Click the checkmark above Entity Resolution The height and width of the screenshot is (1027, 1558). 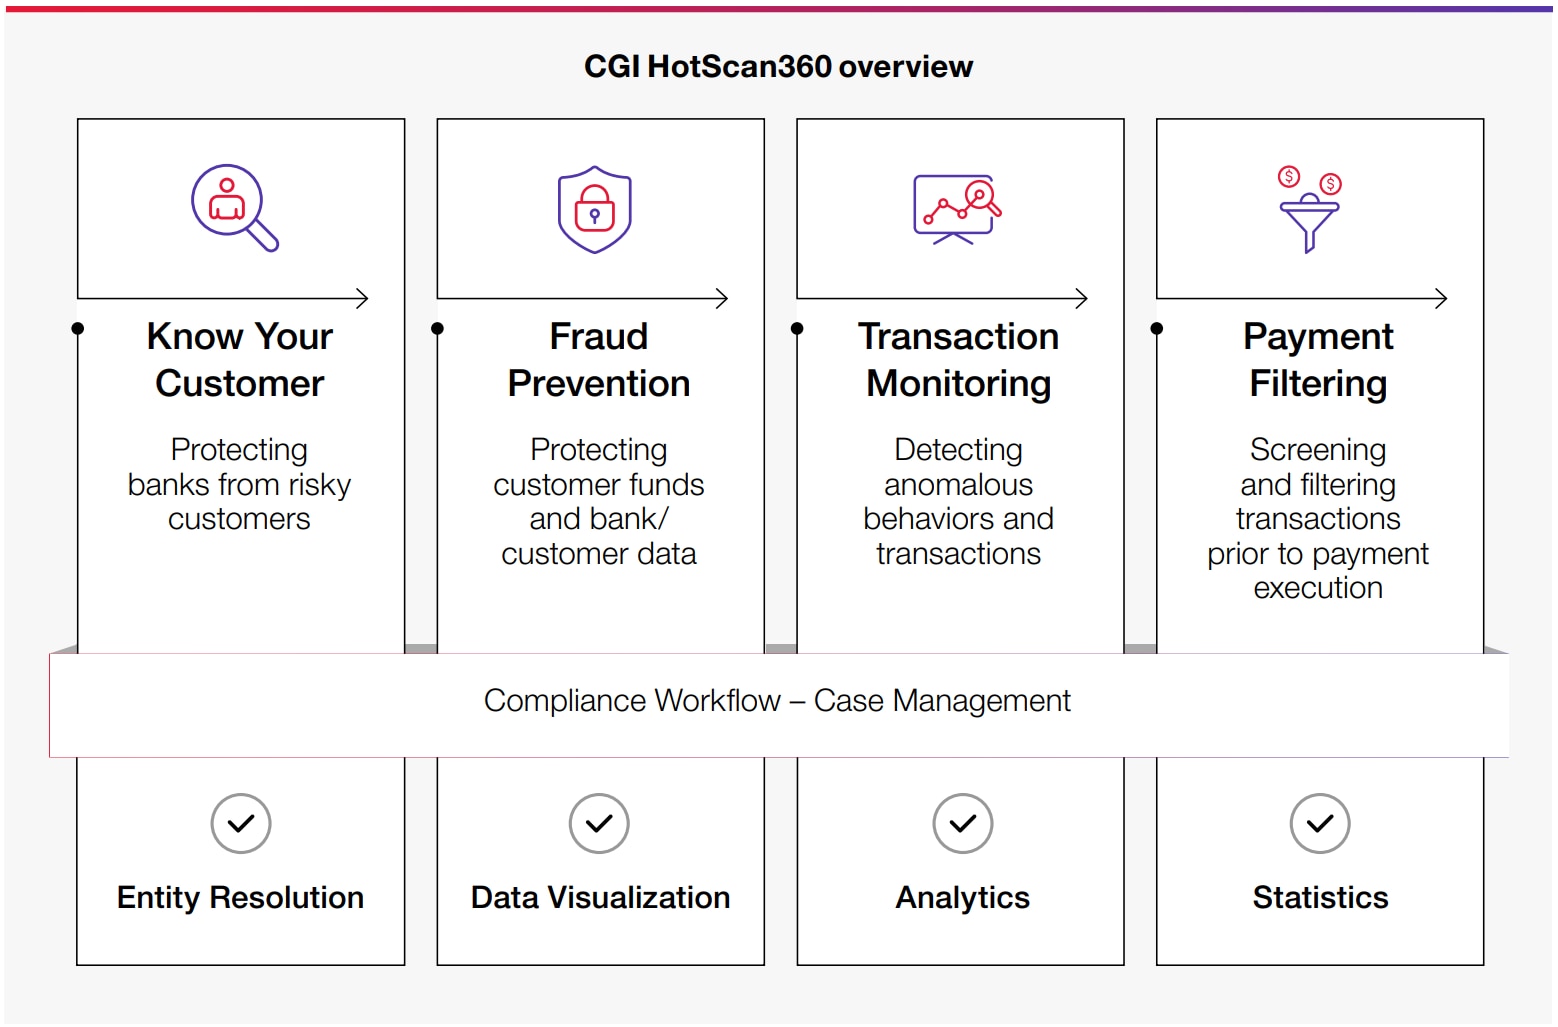pyautogui.click(x=241, y=824)
